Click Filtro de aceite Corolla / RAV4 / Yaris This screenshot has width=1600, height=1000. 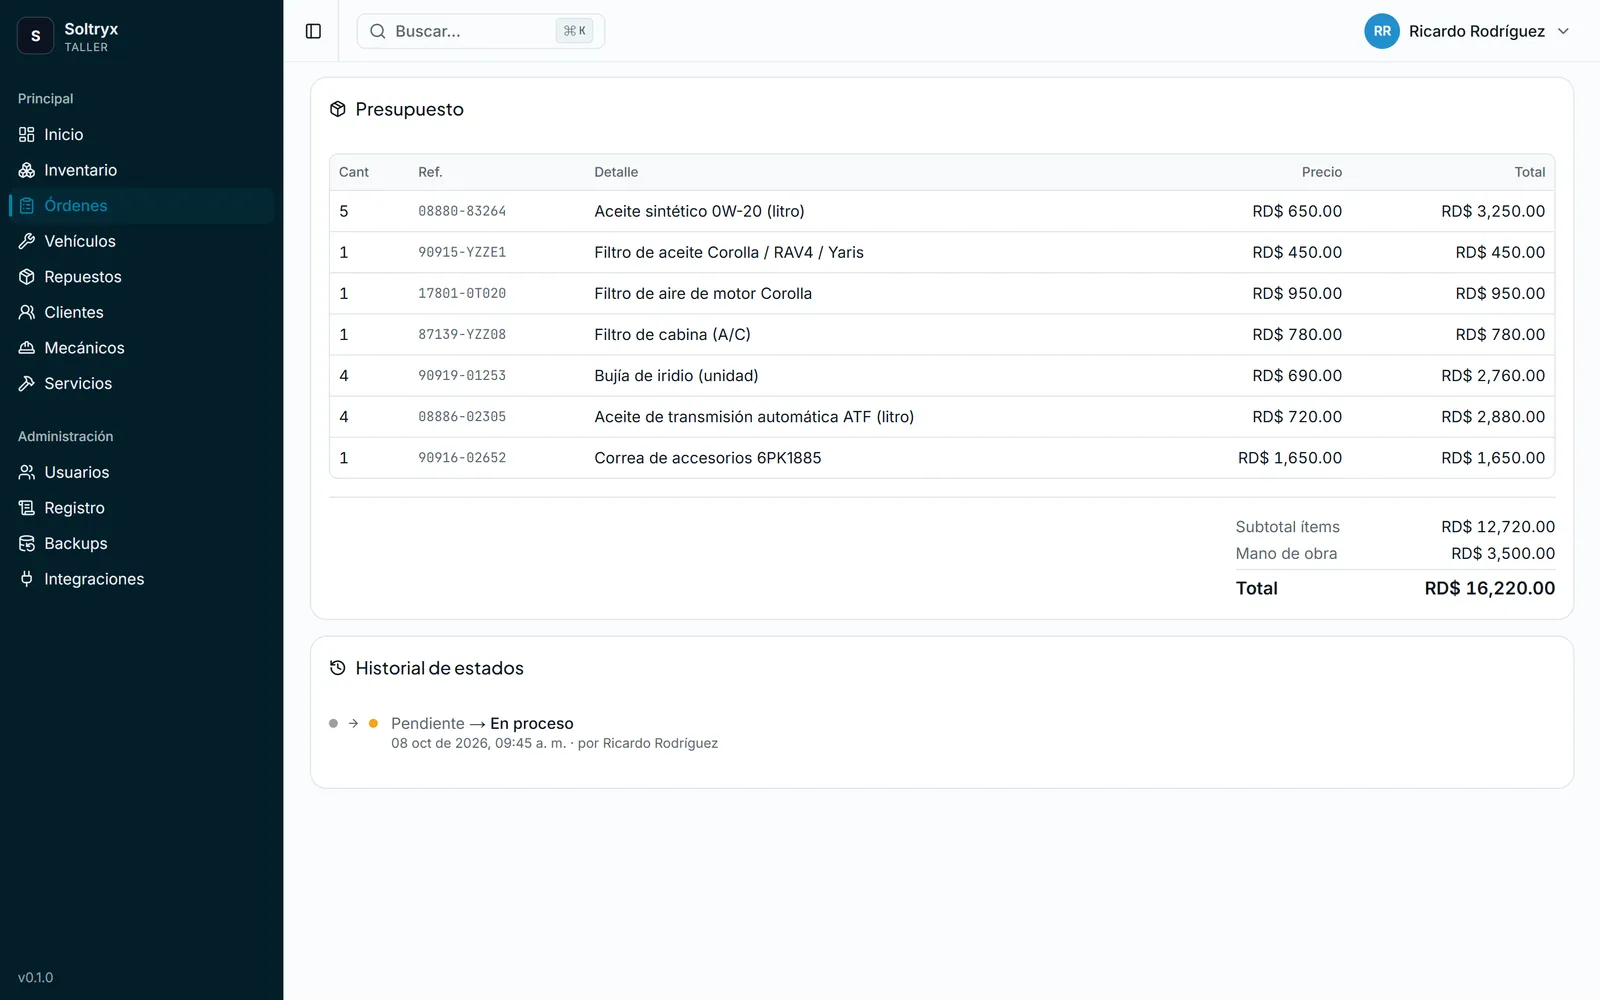pyautogui.click(x=729, y=252)
